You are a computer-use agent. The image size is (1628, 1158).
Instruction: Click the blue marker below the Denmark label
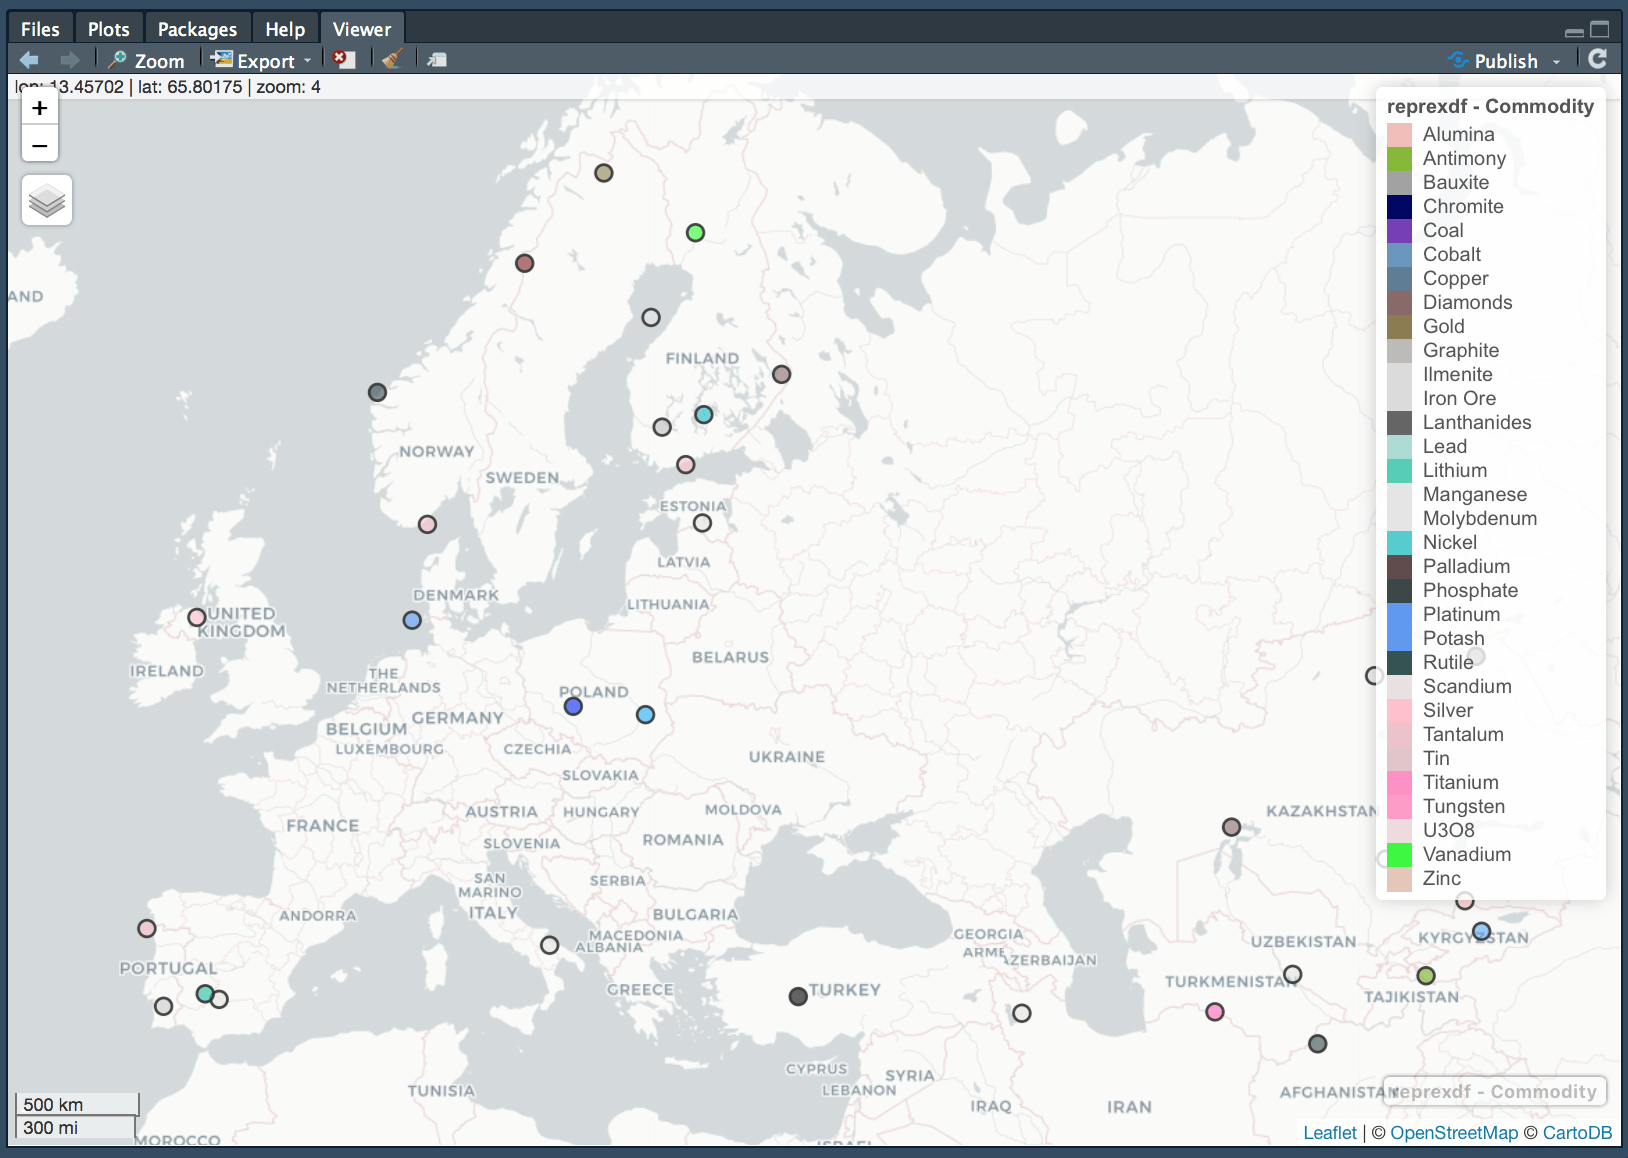tap(412, 620)
